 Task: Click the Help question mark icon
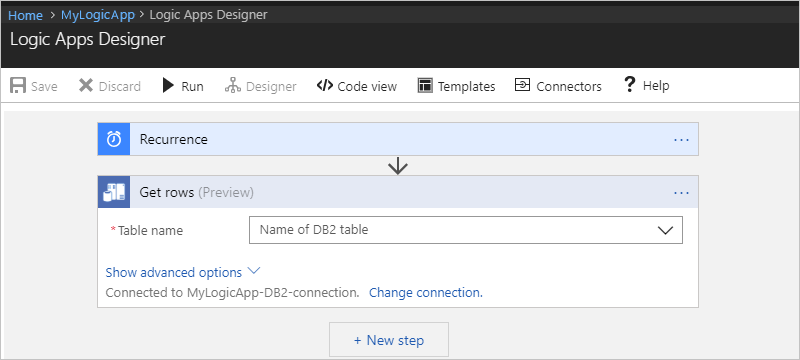[630, 85]
